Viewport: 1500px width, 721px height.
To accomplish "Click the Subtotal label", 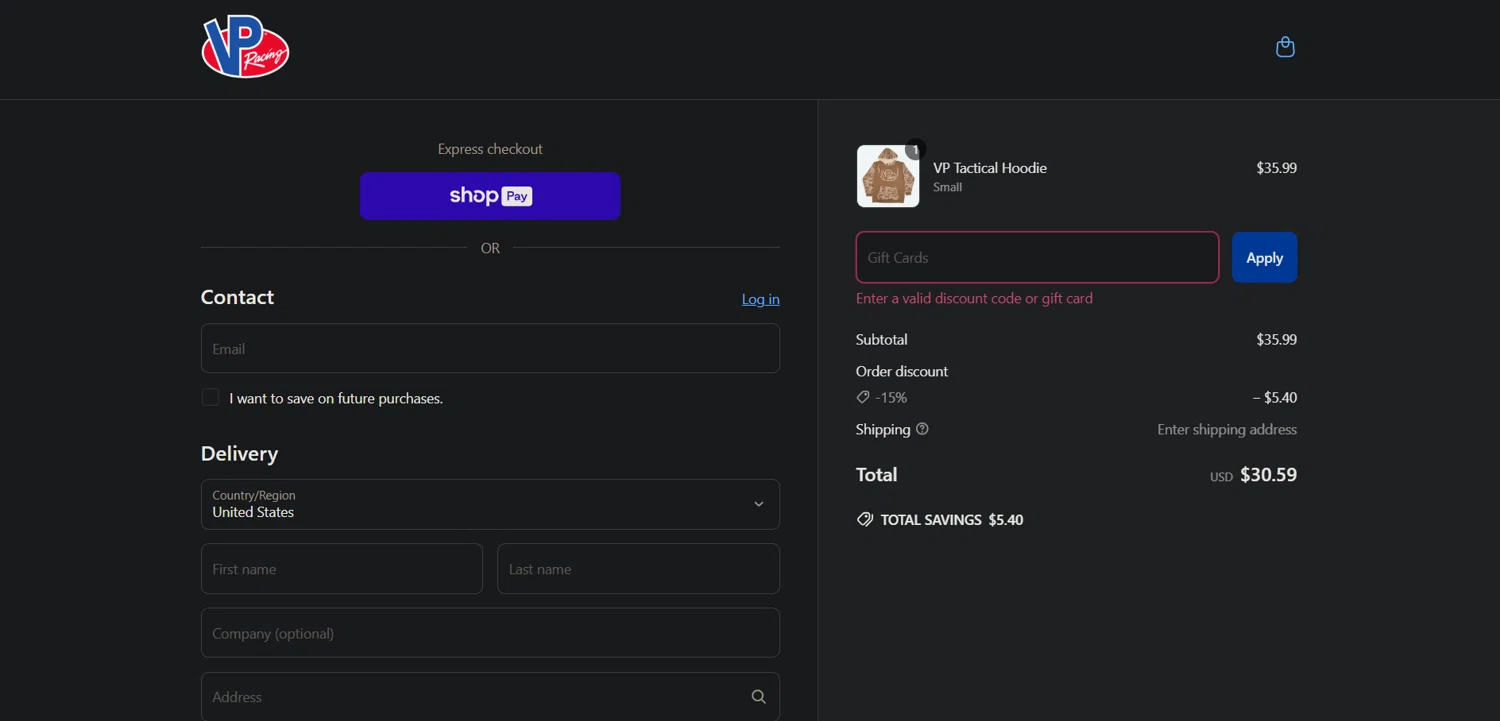I will (882, 339).
